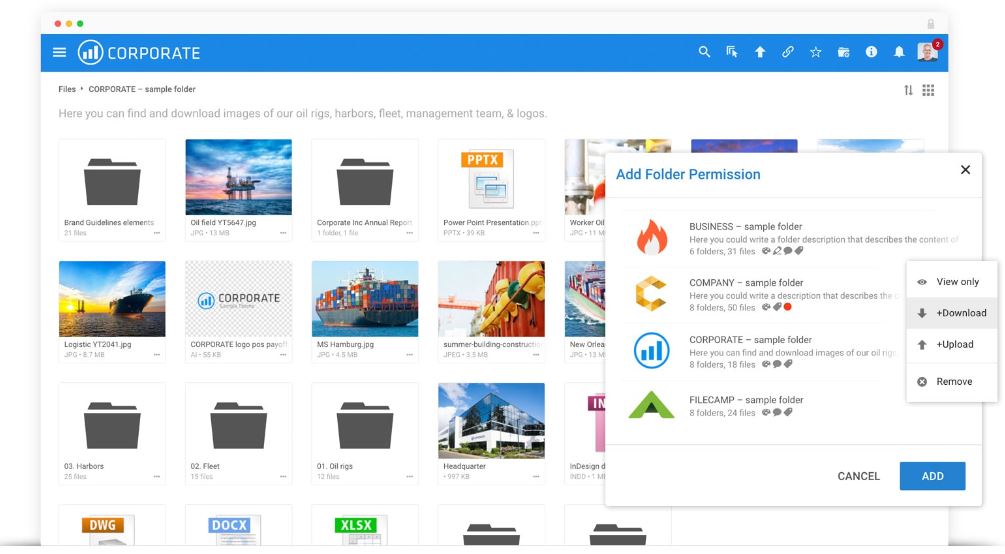Choose +Upload permission
The height and width of the screenshot is (554, 1005).
coord(952,344)
